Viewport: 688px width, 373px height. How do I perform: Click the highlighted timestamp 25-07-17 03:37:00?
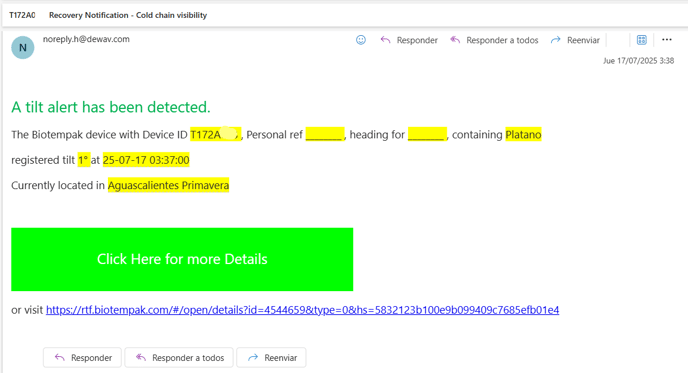coord(146,160)
